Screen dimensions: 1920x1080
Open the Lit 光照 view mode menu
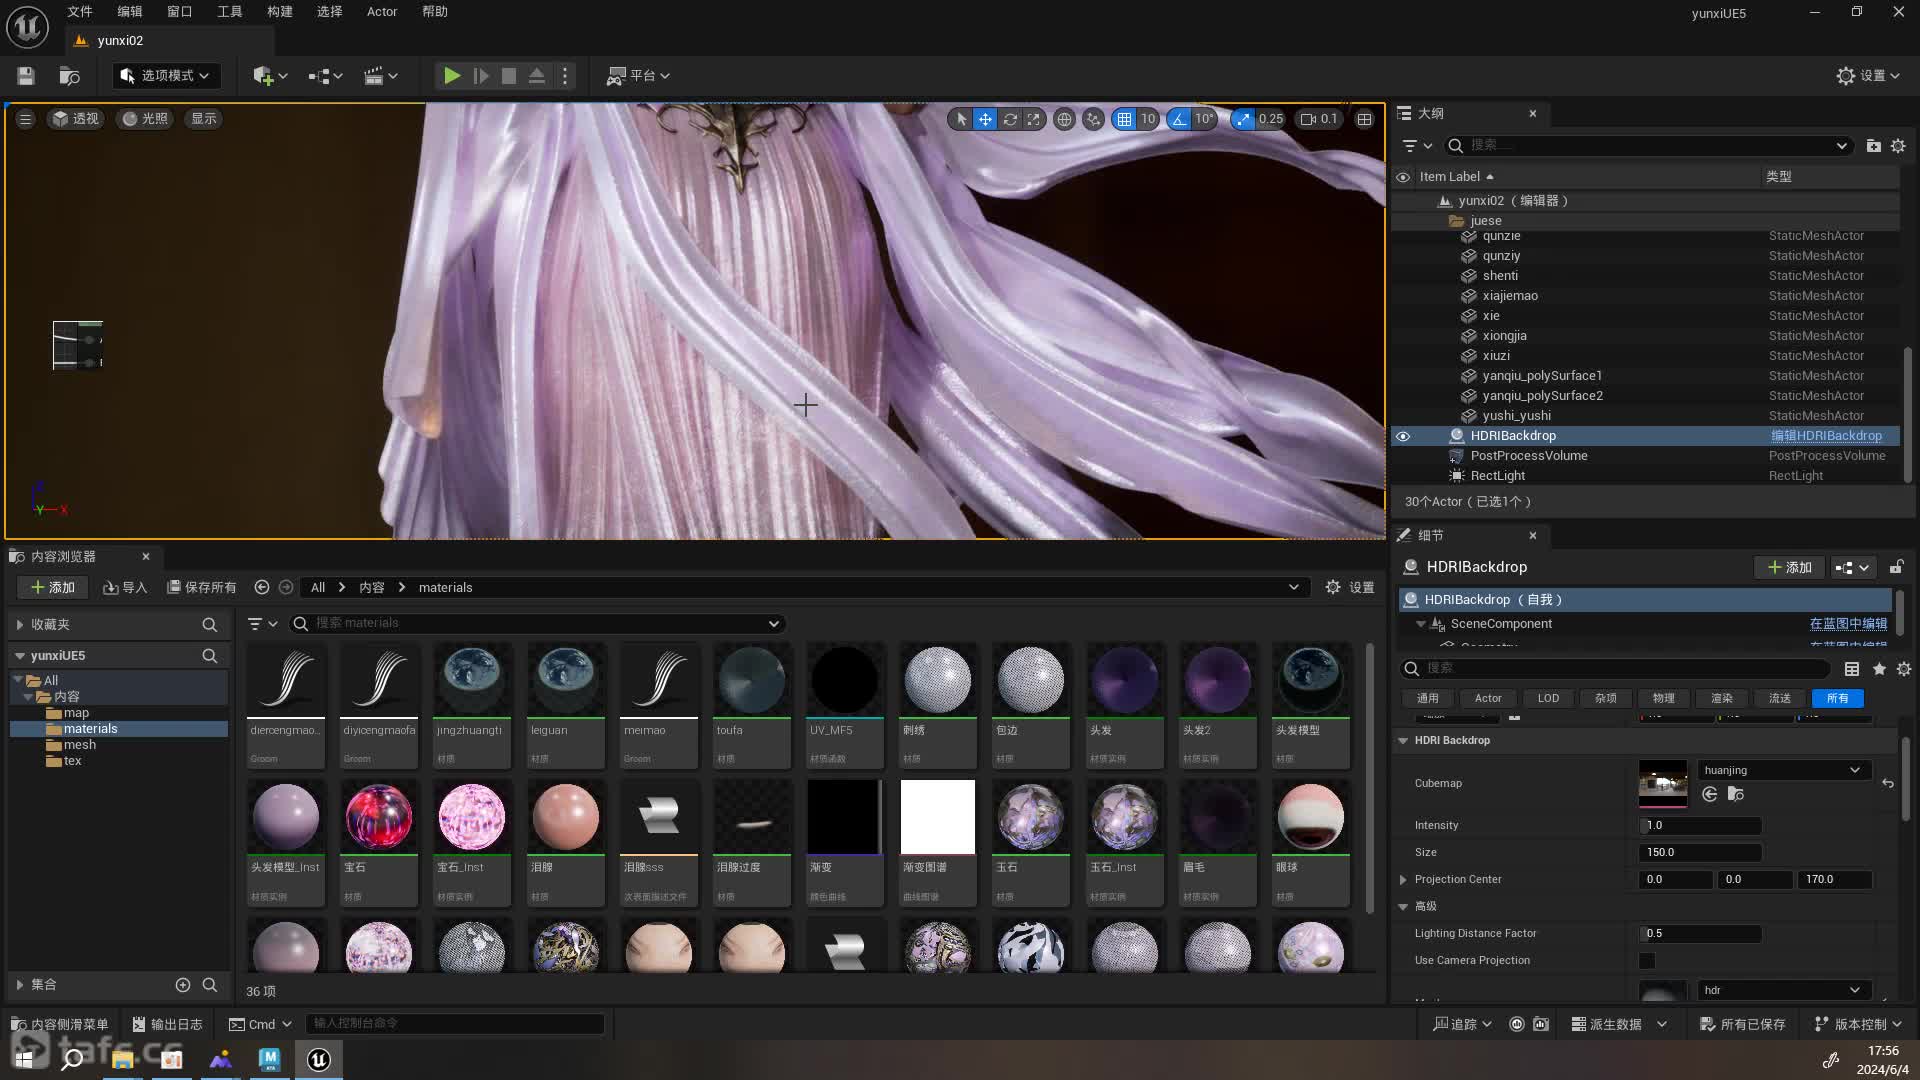pos(146,119)
